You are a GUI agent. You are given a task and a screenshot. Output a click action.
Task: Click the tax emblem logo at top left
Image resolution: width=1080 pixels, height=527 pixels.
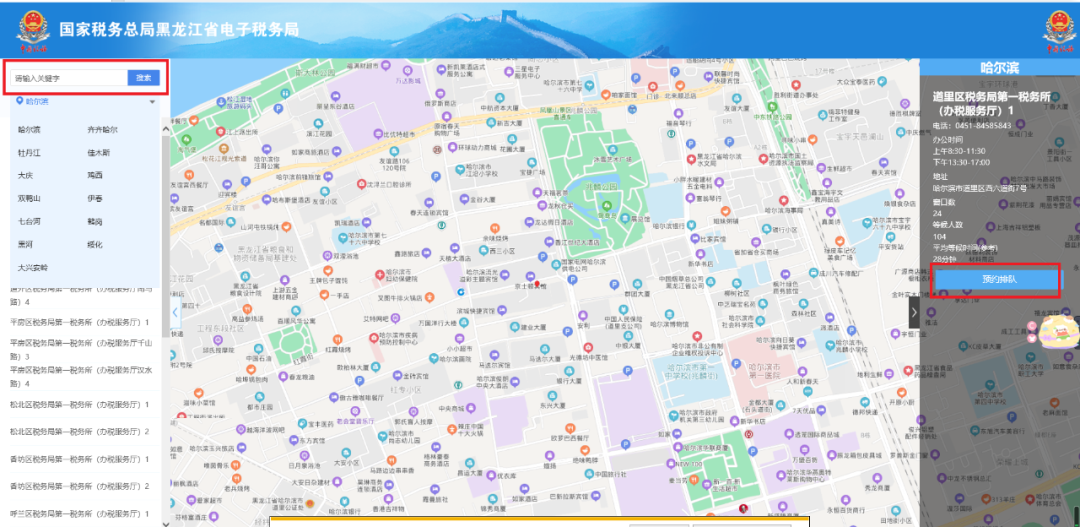pyautogui.click(x=32, y=30)
